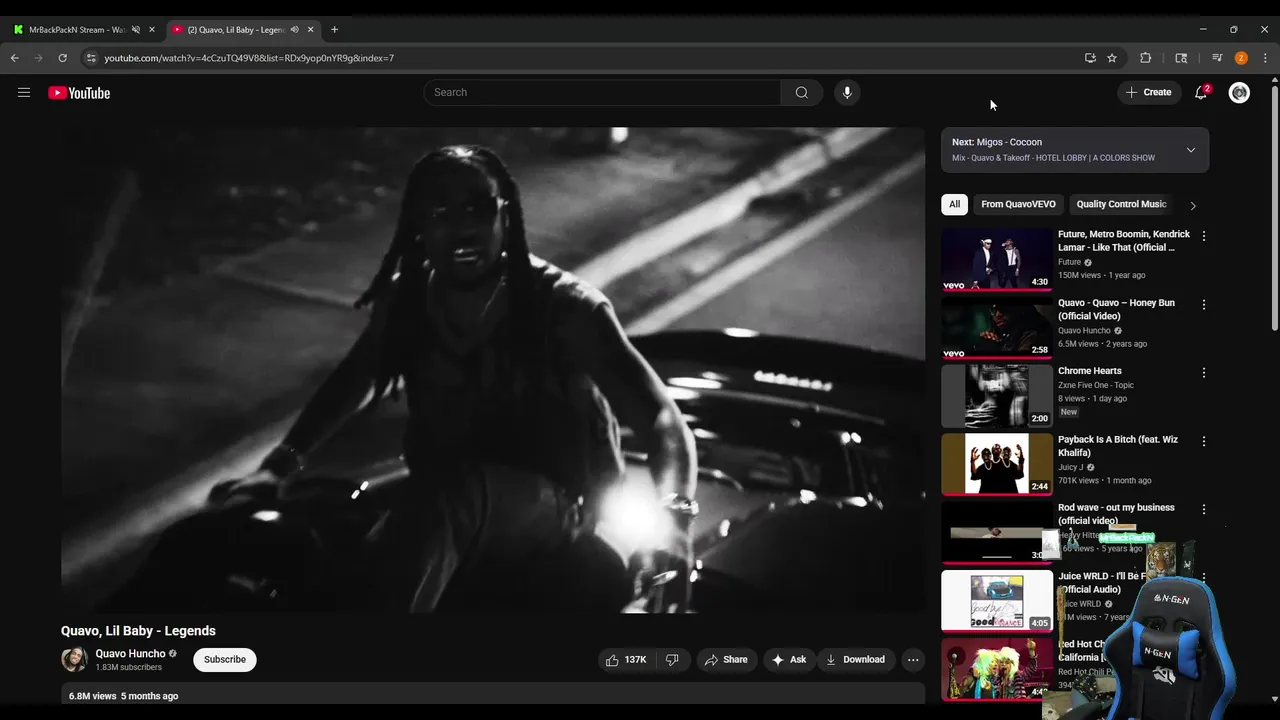Show more filter chips with right arrow

(x=1192, y=205)
